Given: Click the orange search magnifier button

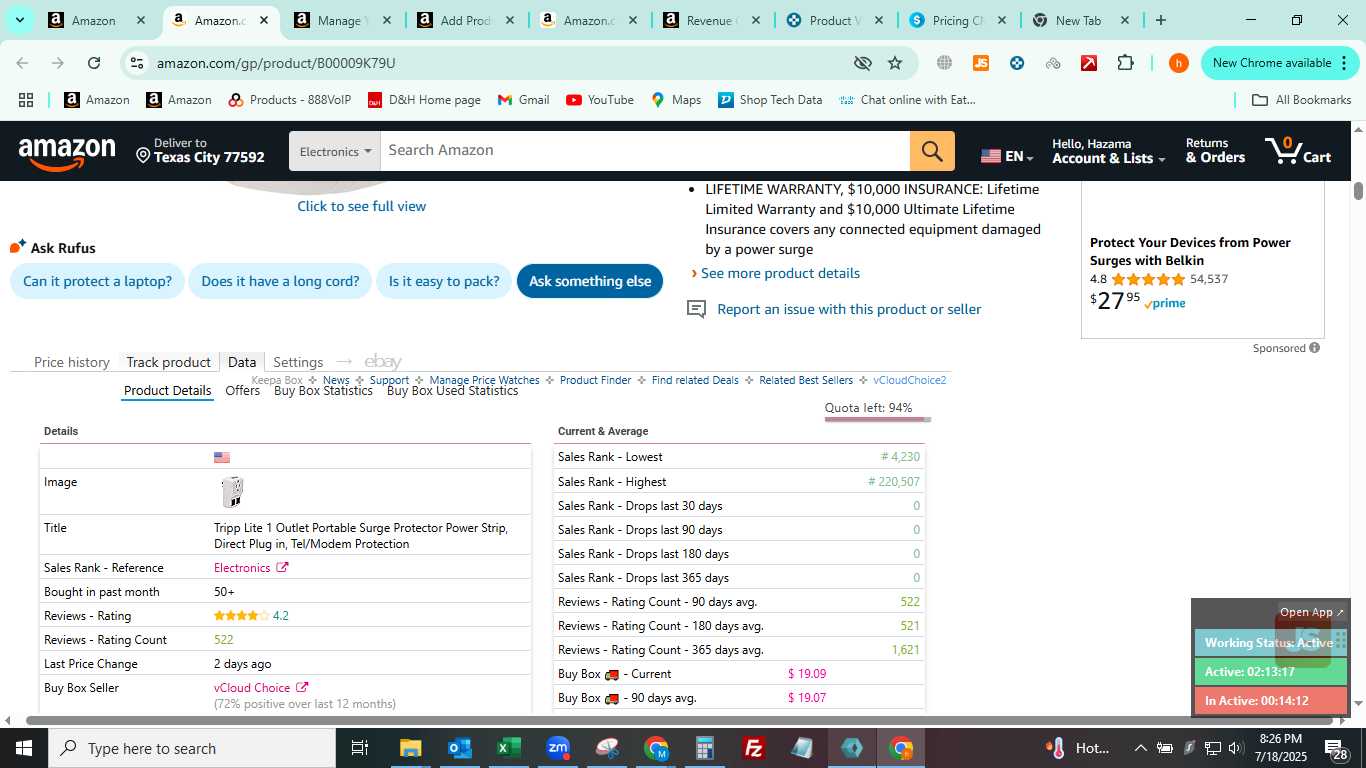Looking at the screenshot, I should coord(932,151).
